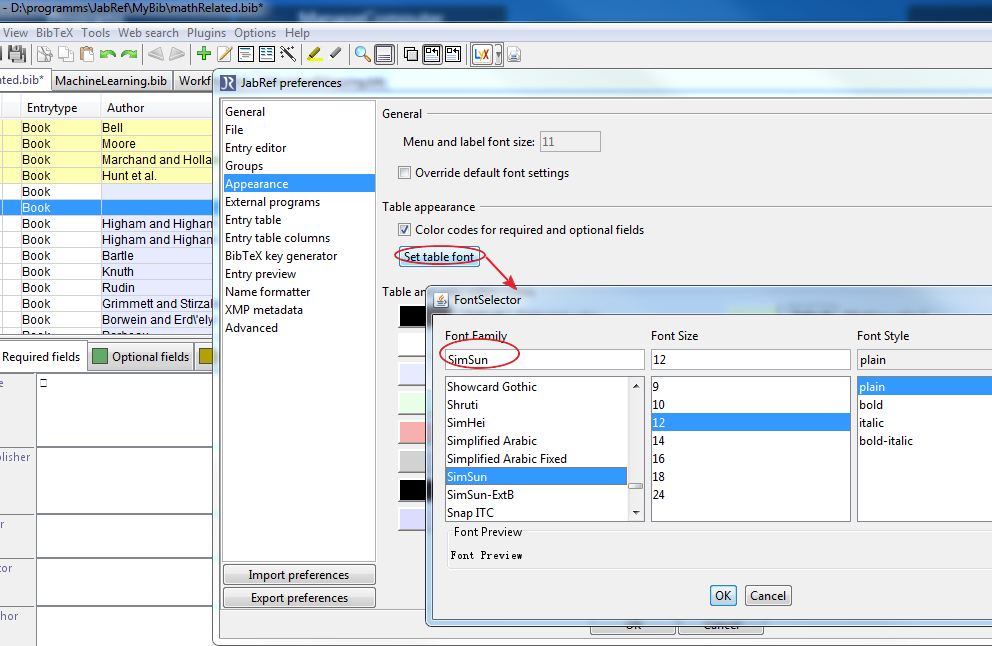Open the Options menu

pos(255,33)
